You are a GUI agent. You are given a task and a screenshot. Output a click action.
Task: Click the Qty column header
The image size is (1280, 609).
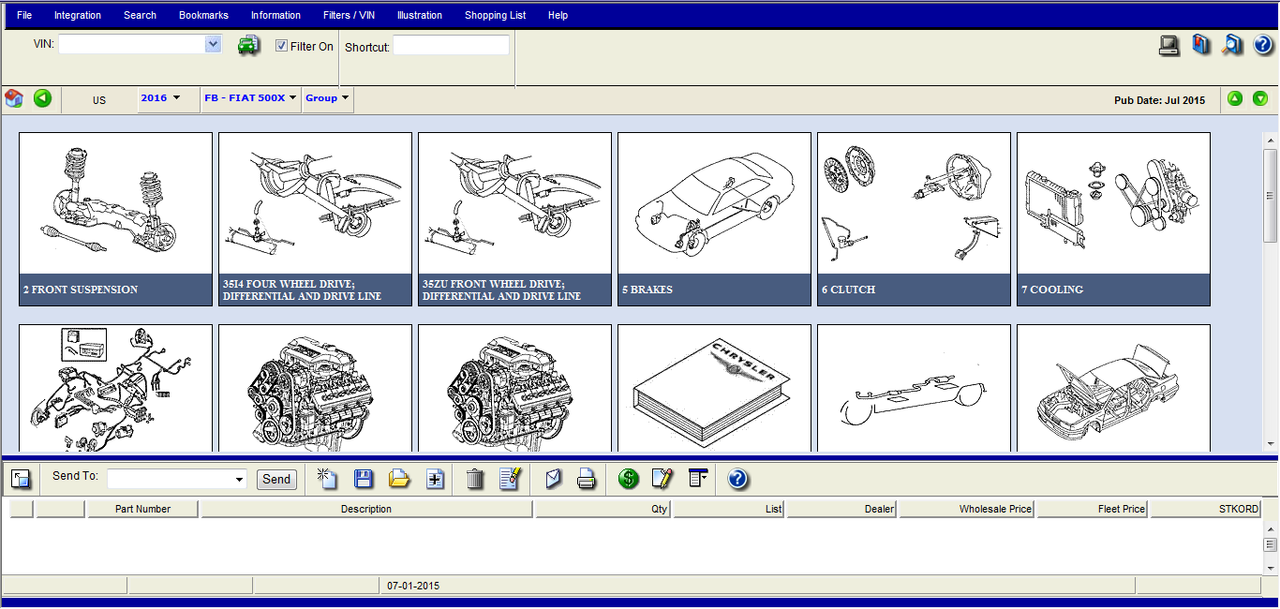tap(604, 509)
